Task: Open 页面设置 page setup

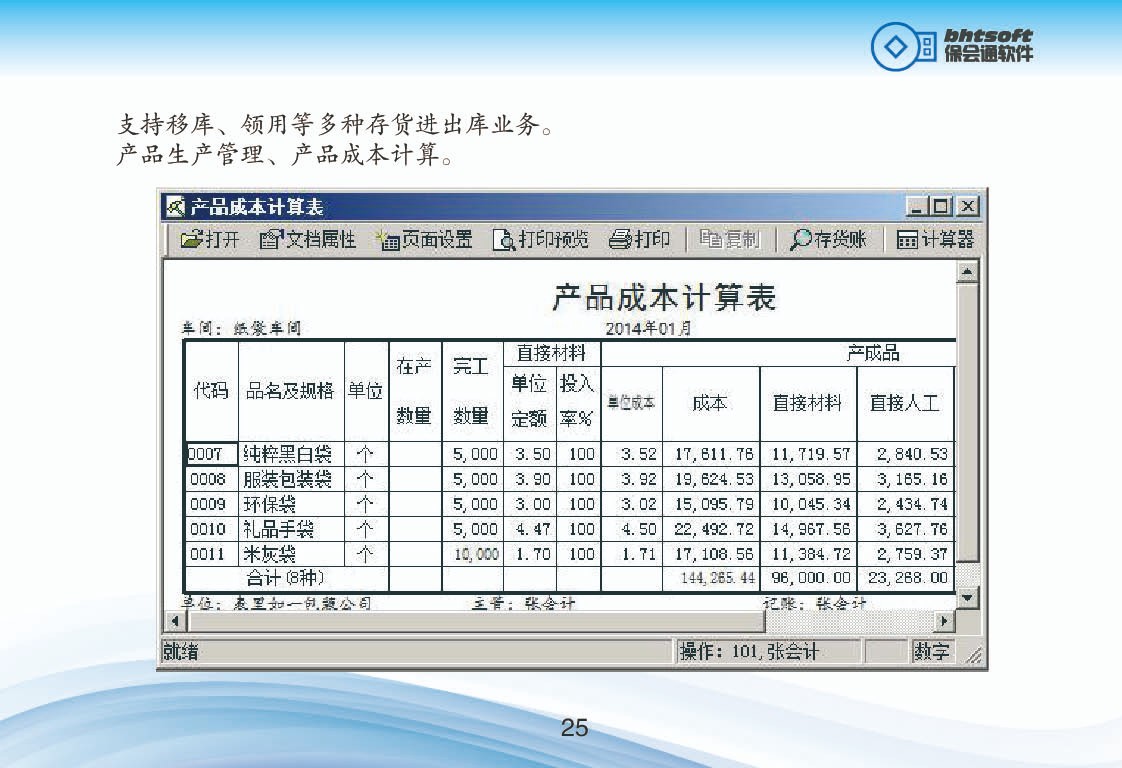Action: pos(423,240)
